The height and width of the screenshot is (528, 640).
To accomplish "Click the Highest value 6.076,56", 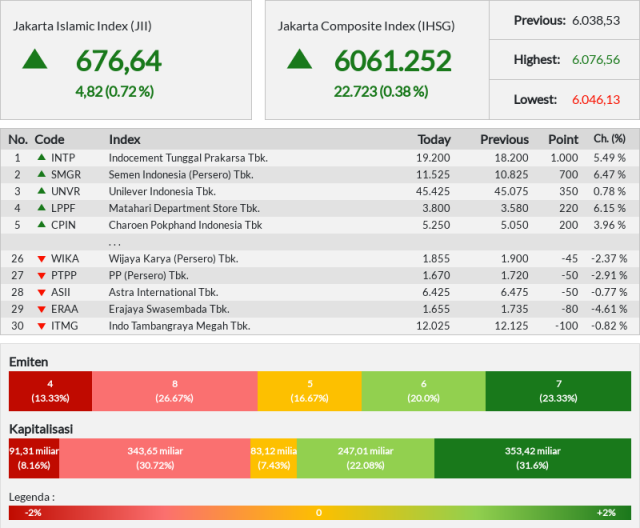I will click(596, 60).
